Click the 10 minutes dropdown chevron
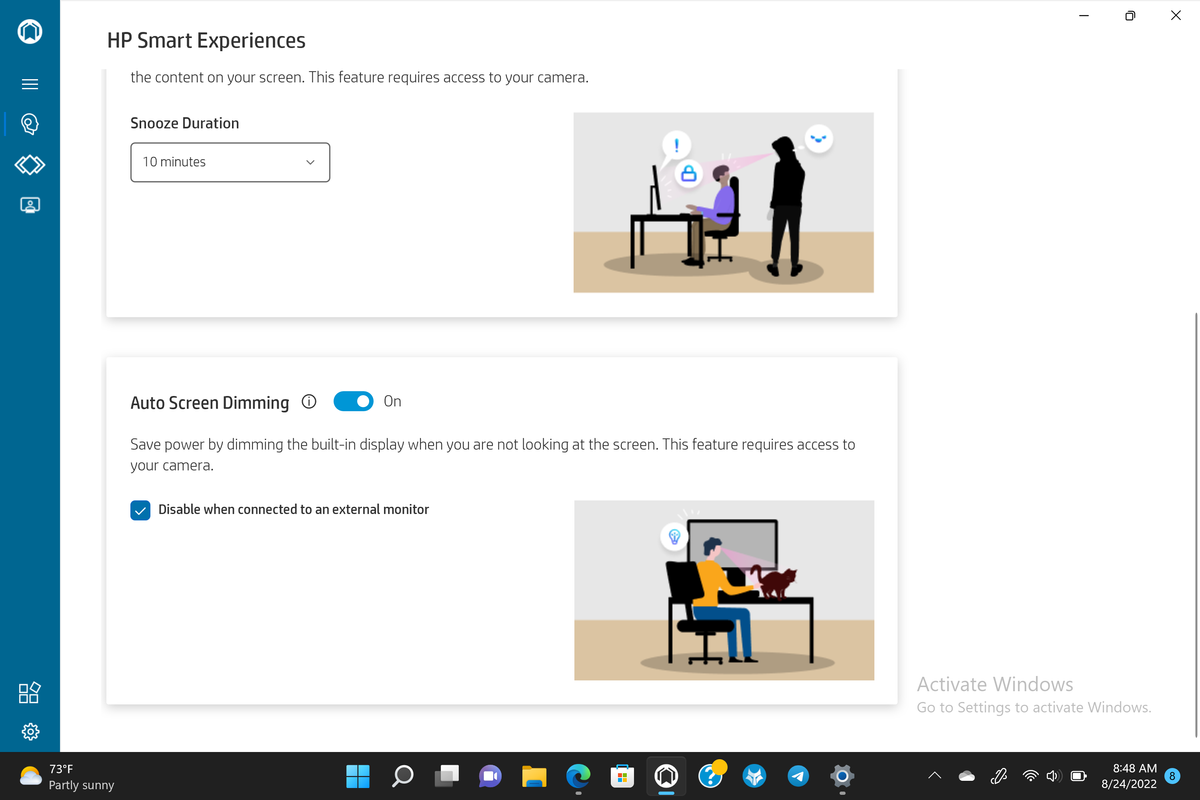The image size is (1200, 800). click(310, 162)
